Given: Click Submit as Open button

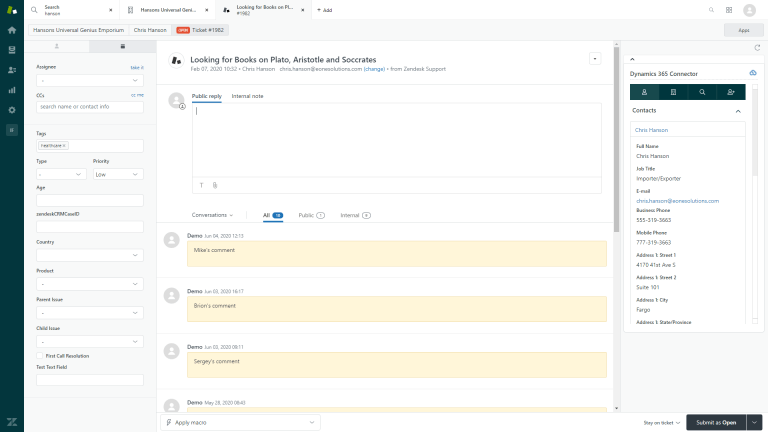Looking at the screenshot, I should click(716, 422).
